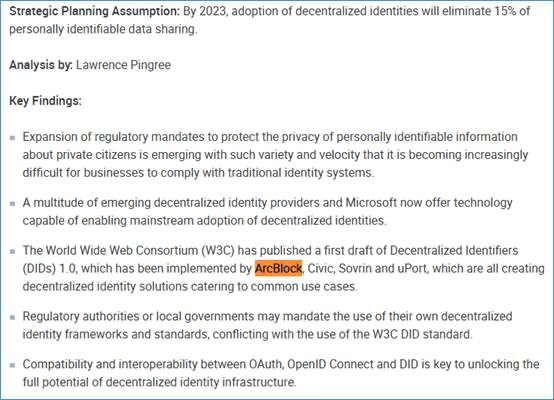Click the highlighted ArcBlock word

coord(278,269)
